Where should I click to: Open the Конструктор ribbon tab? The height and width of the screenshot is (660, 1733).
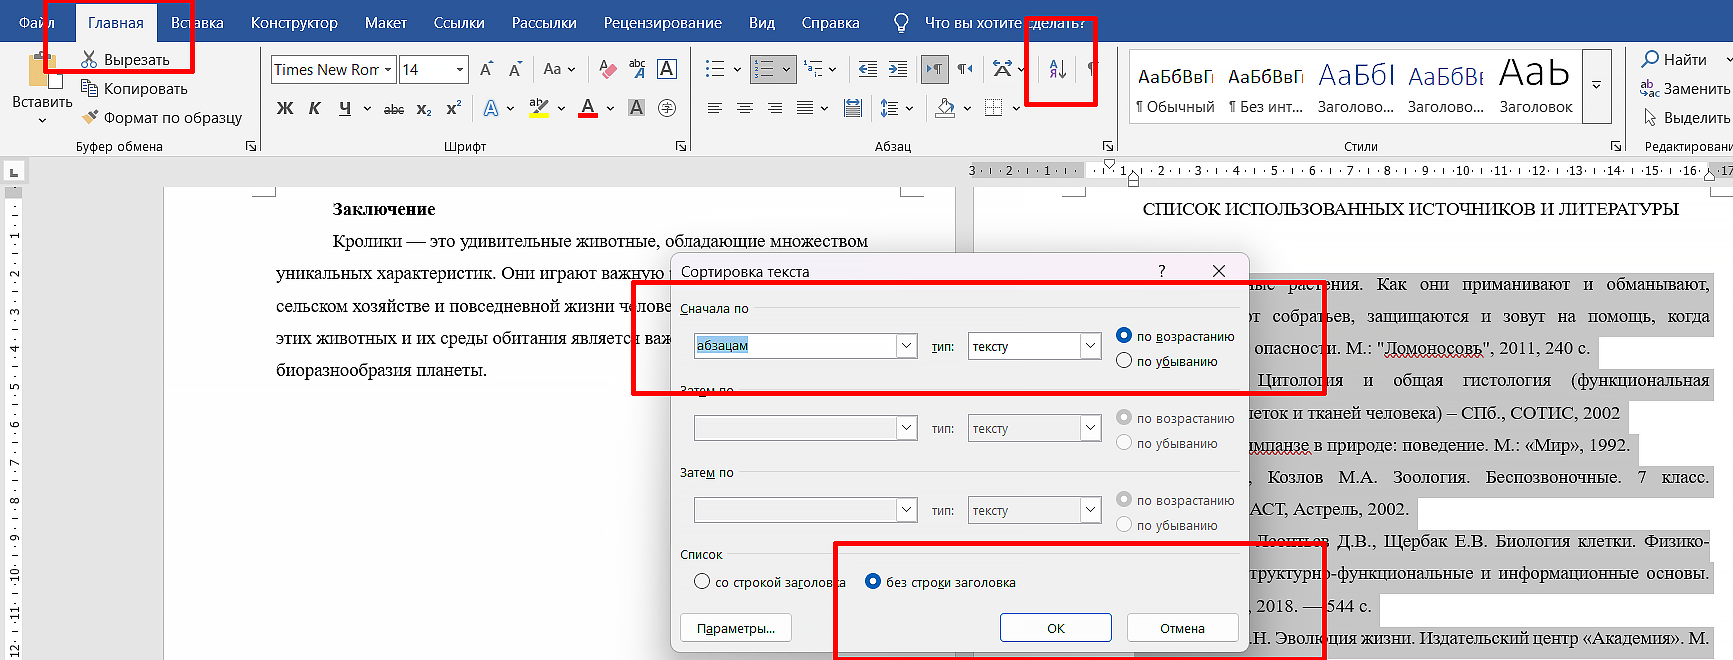[x=294, y=22]
